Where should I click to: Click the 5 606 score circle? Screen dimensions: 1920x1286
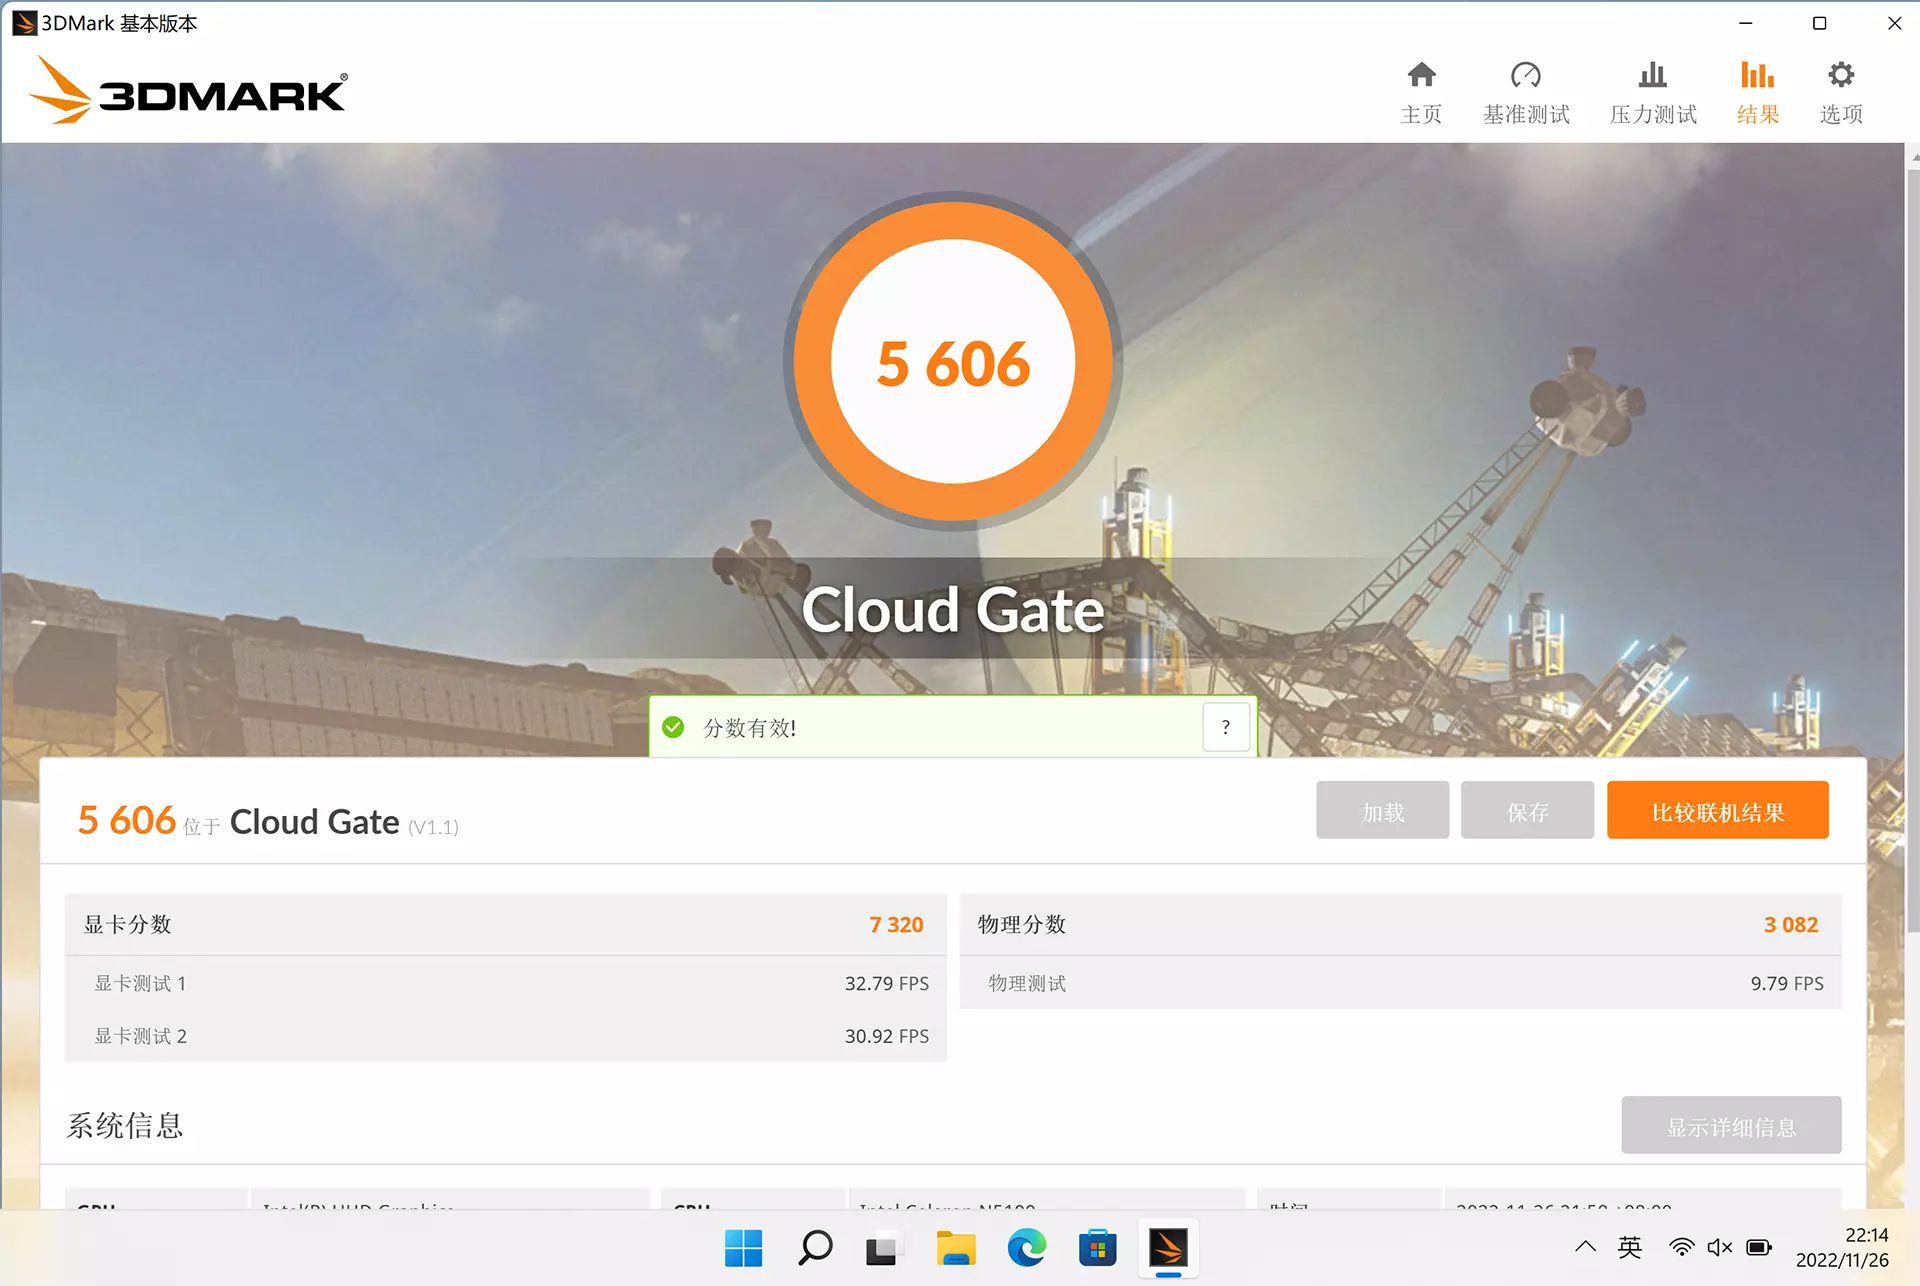[x=953, y=362]
